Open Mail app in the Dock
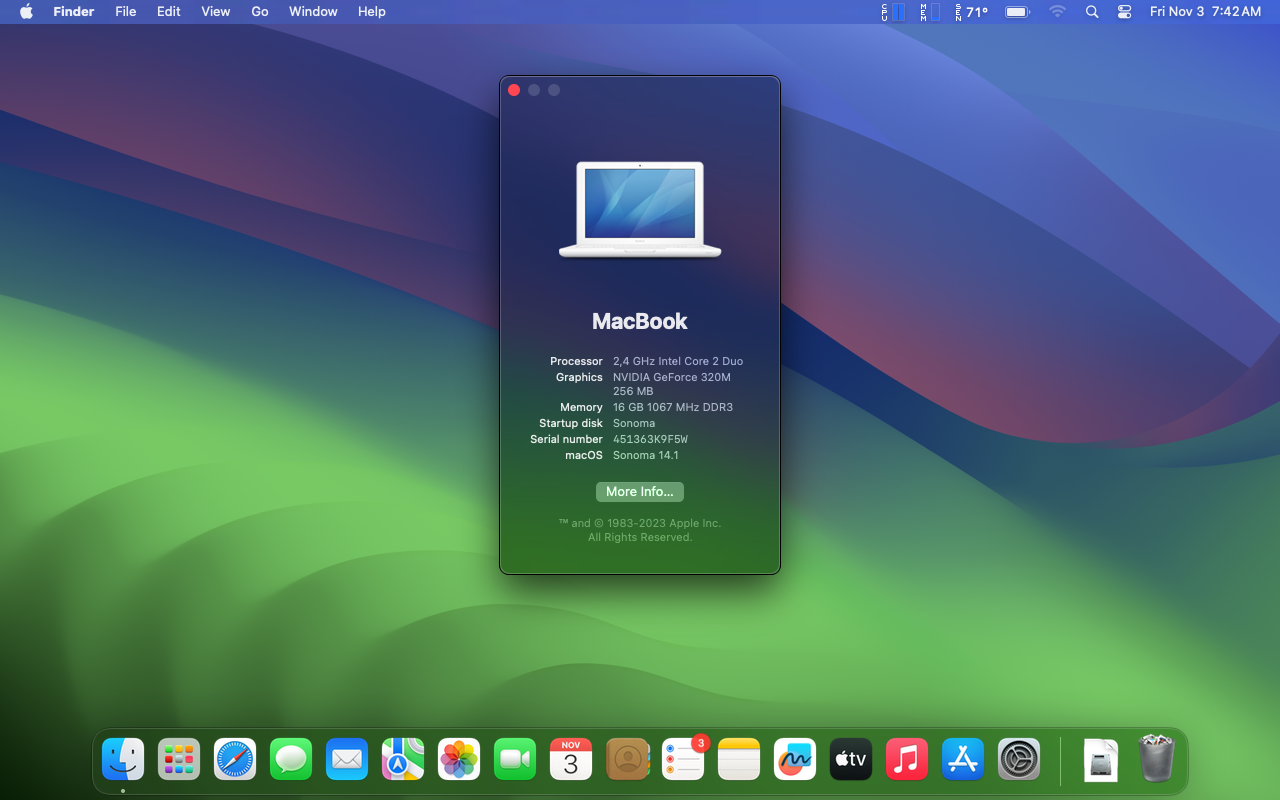Viewport: 1280px width, 800px height. coord(347,760)
